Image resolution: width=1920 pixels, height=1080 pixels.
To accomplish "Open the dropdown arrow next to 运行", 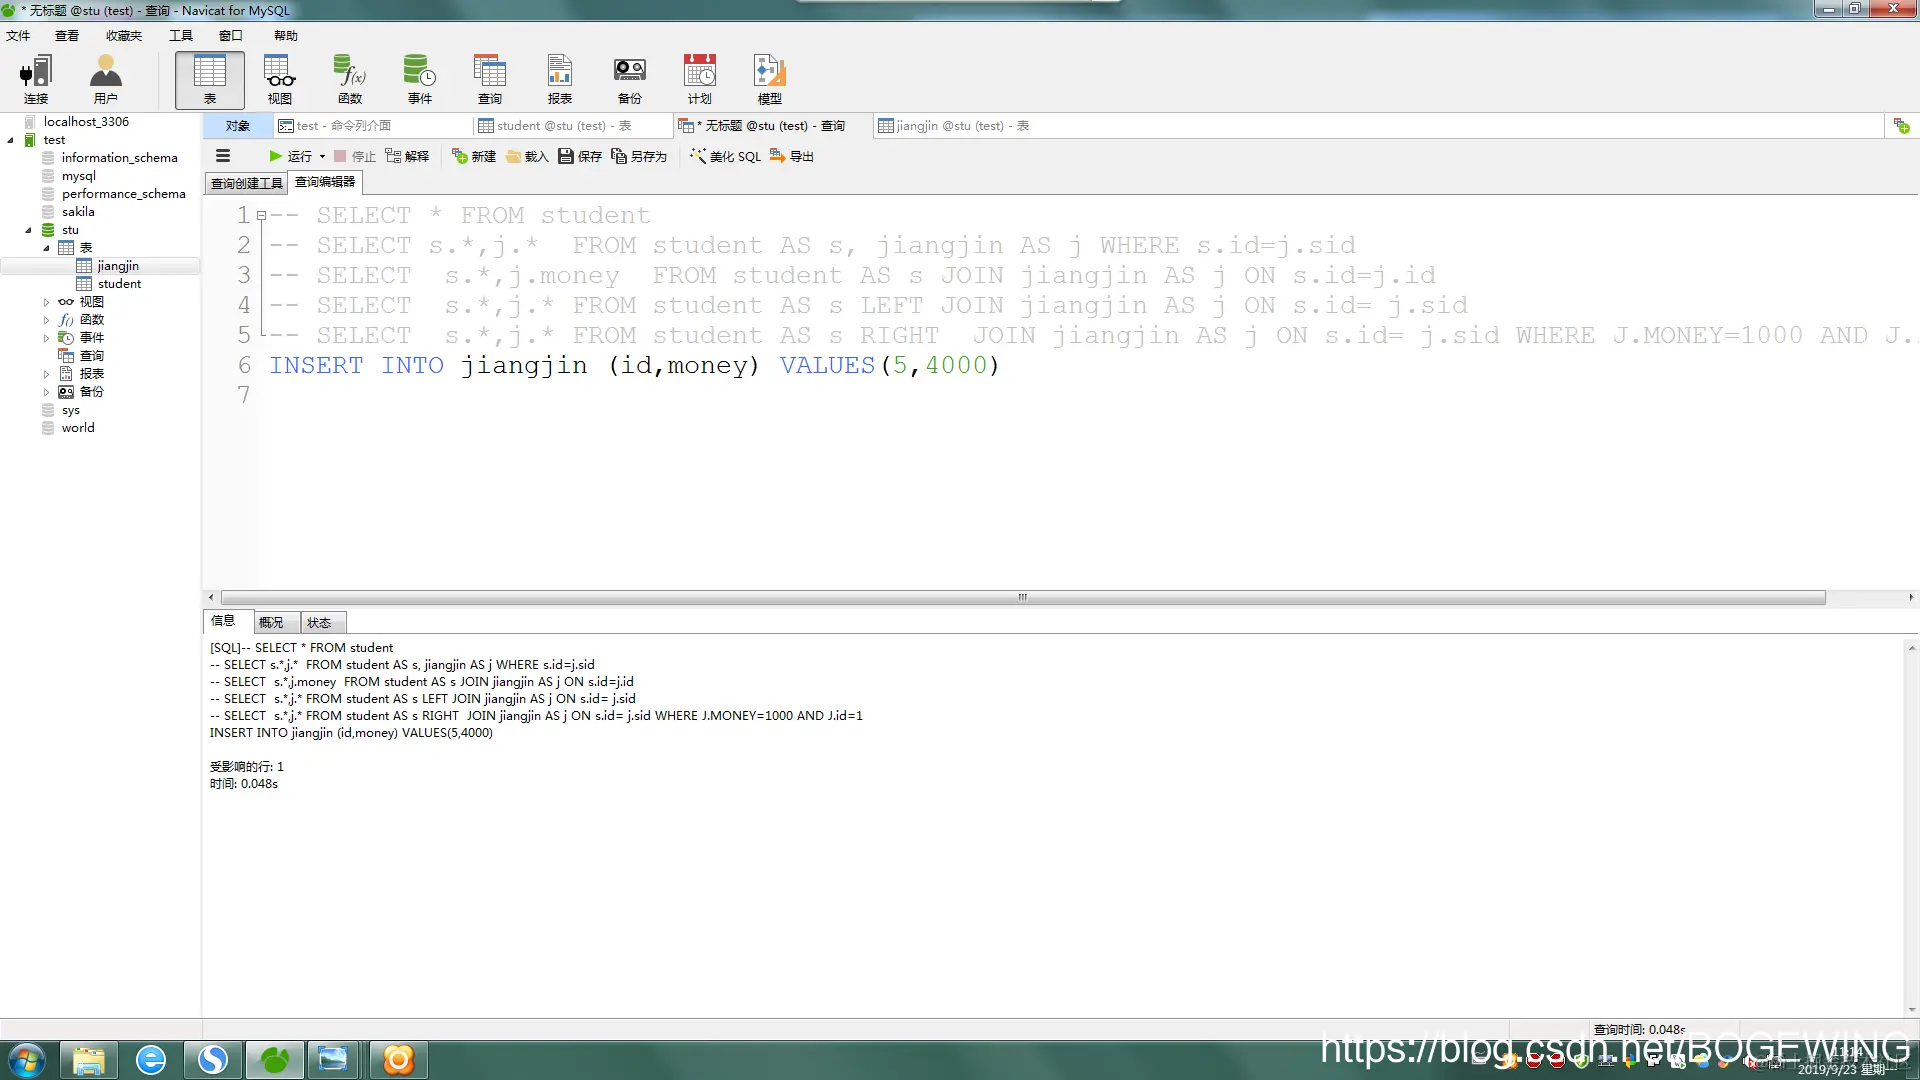I will (x=322, y=156).
